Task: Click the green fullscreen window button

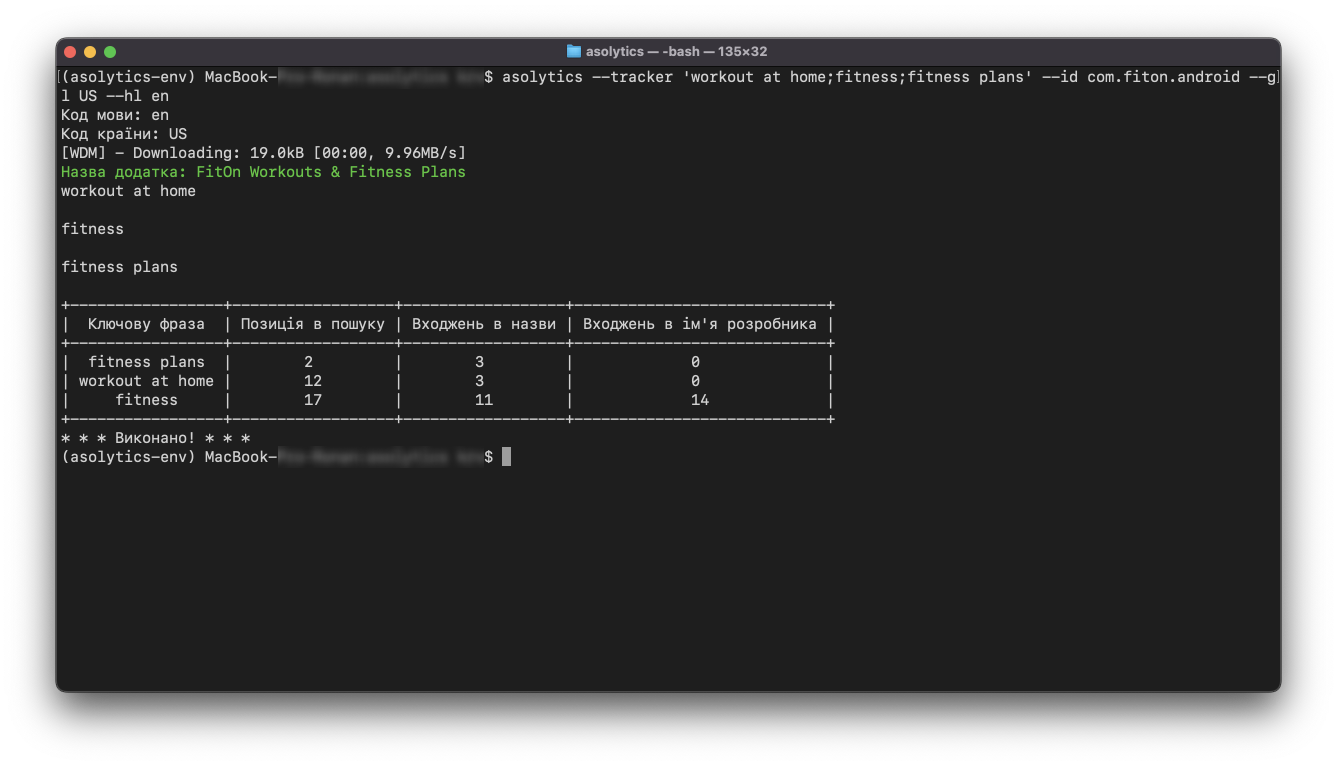Action: click(x=110, y=51)
